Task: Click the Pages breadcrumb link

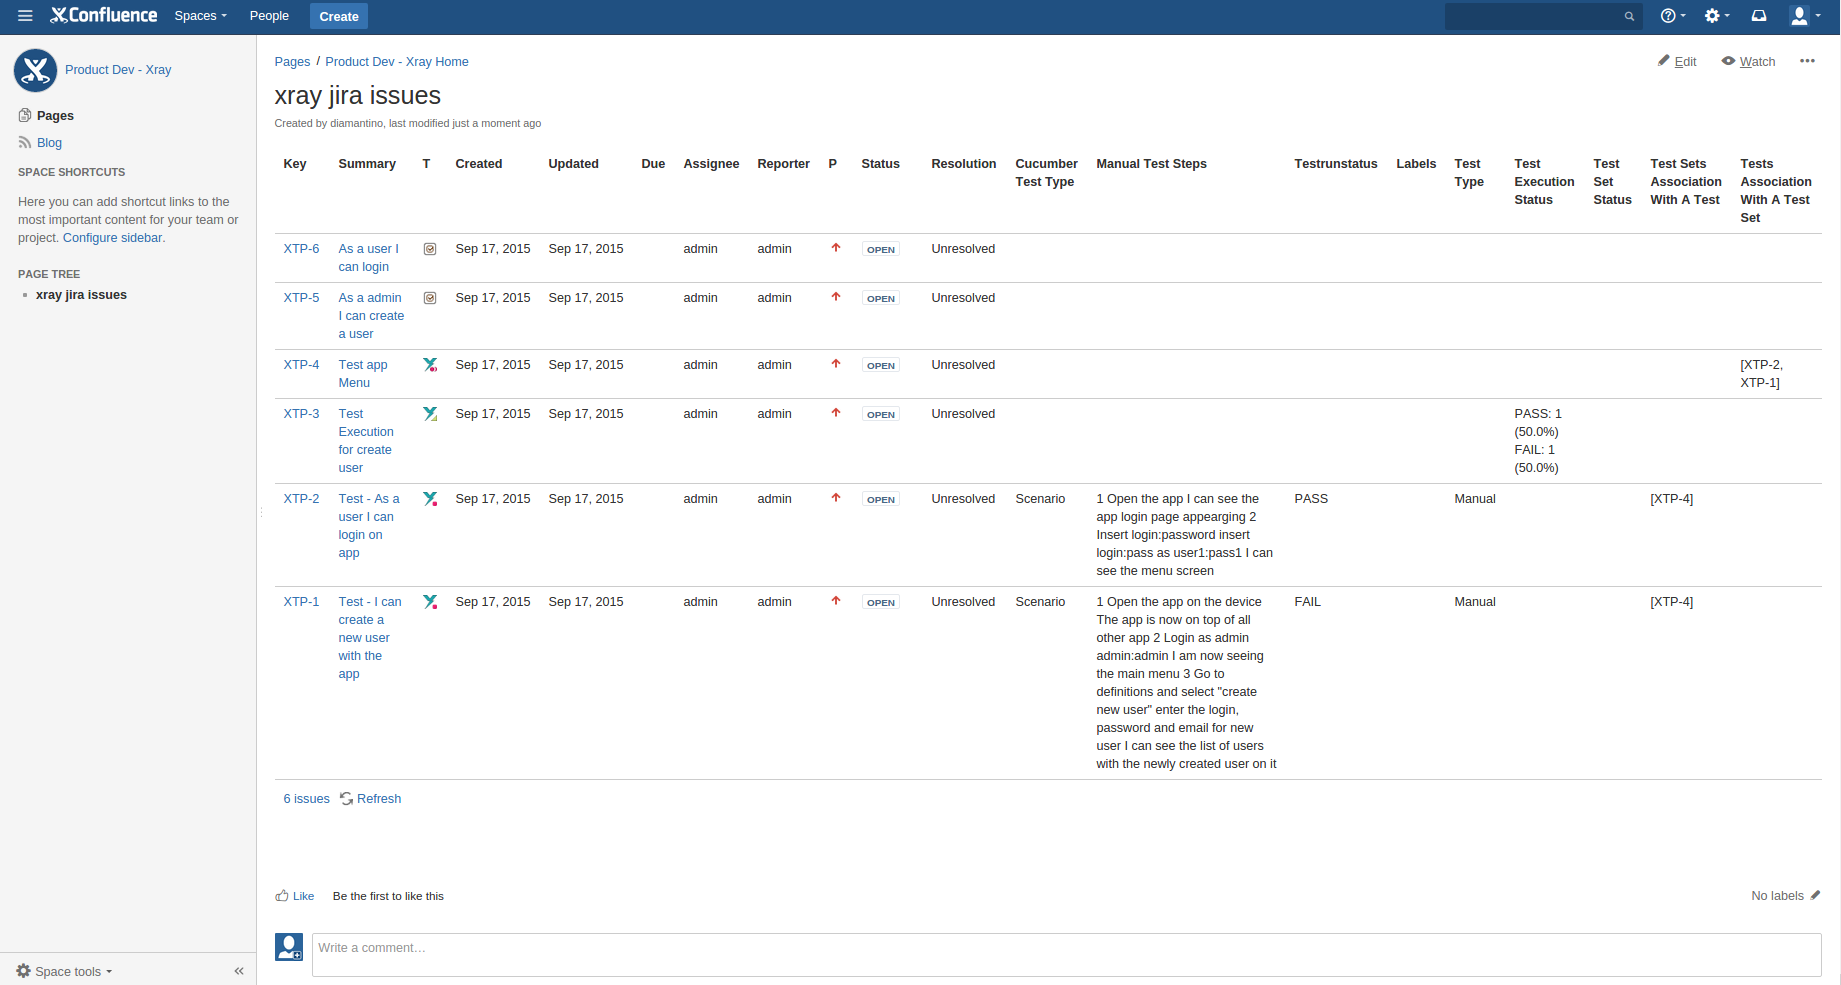Action: coord(292,62)
